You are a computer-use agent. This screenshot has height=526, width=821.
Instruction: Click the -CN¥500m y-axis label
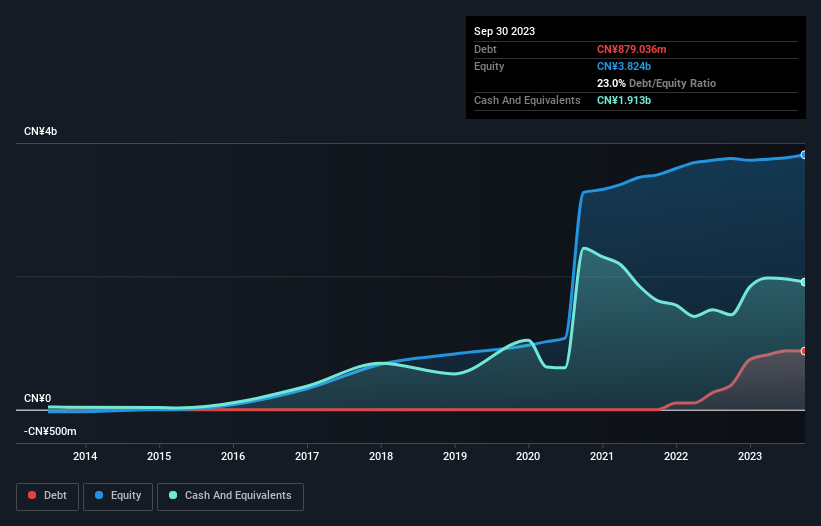50,431
